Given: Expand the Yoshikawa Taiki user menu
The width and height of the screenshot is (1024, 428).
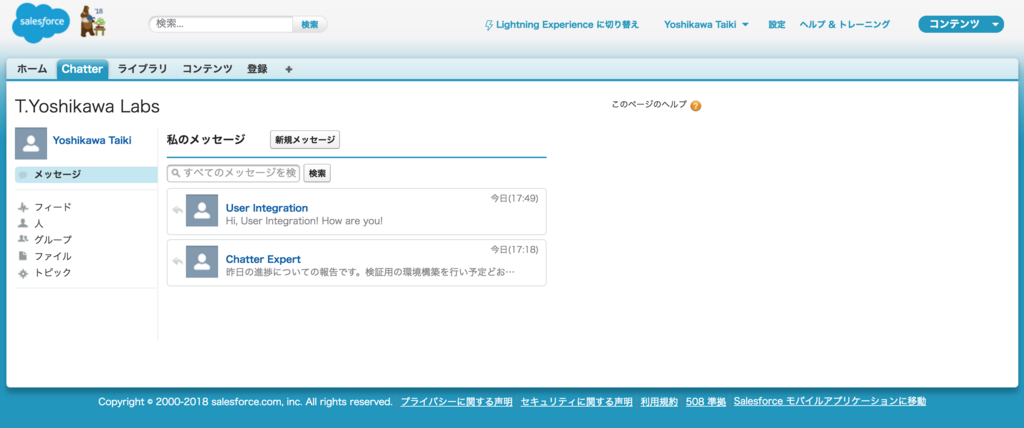Looking at the screenshot, I should pos(706,25).
